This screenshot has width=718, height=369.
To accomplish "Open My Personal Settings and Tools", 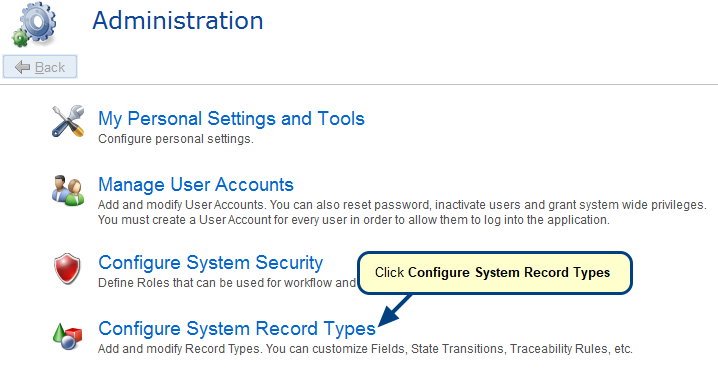I will (231, 119).
